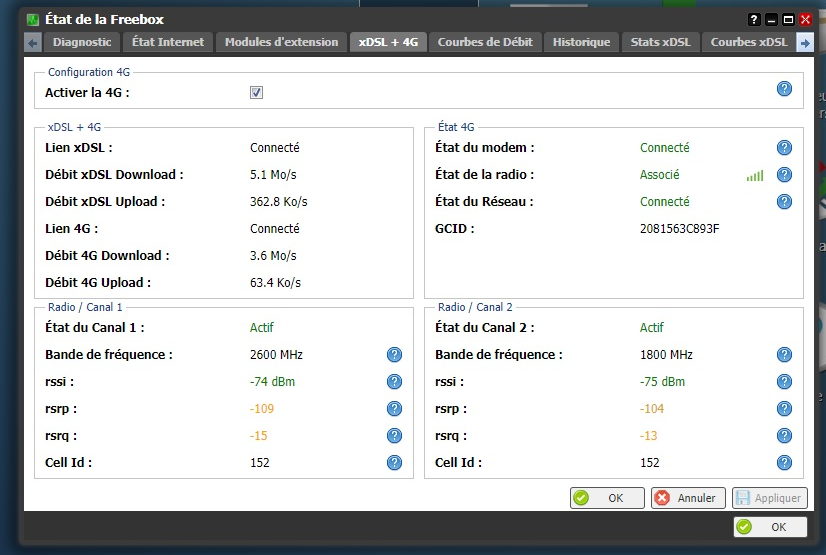Open the Courbes de Débit tab
Image resolution: width=826 pixels, height=555 pixels.
486,42
